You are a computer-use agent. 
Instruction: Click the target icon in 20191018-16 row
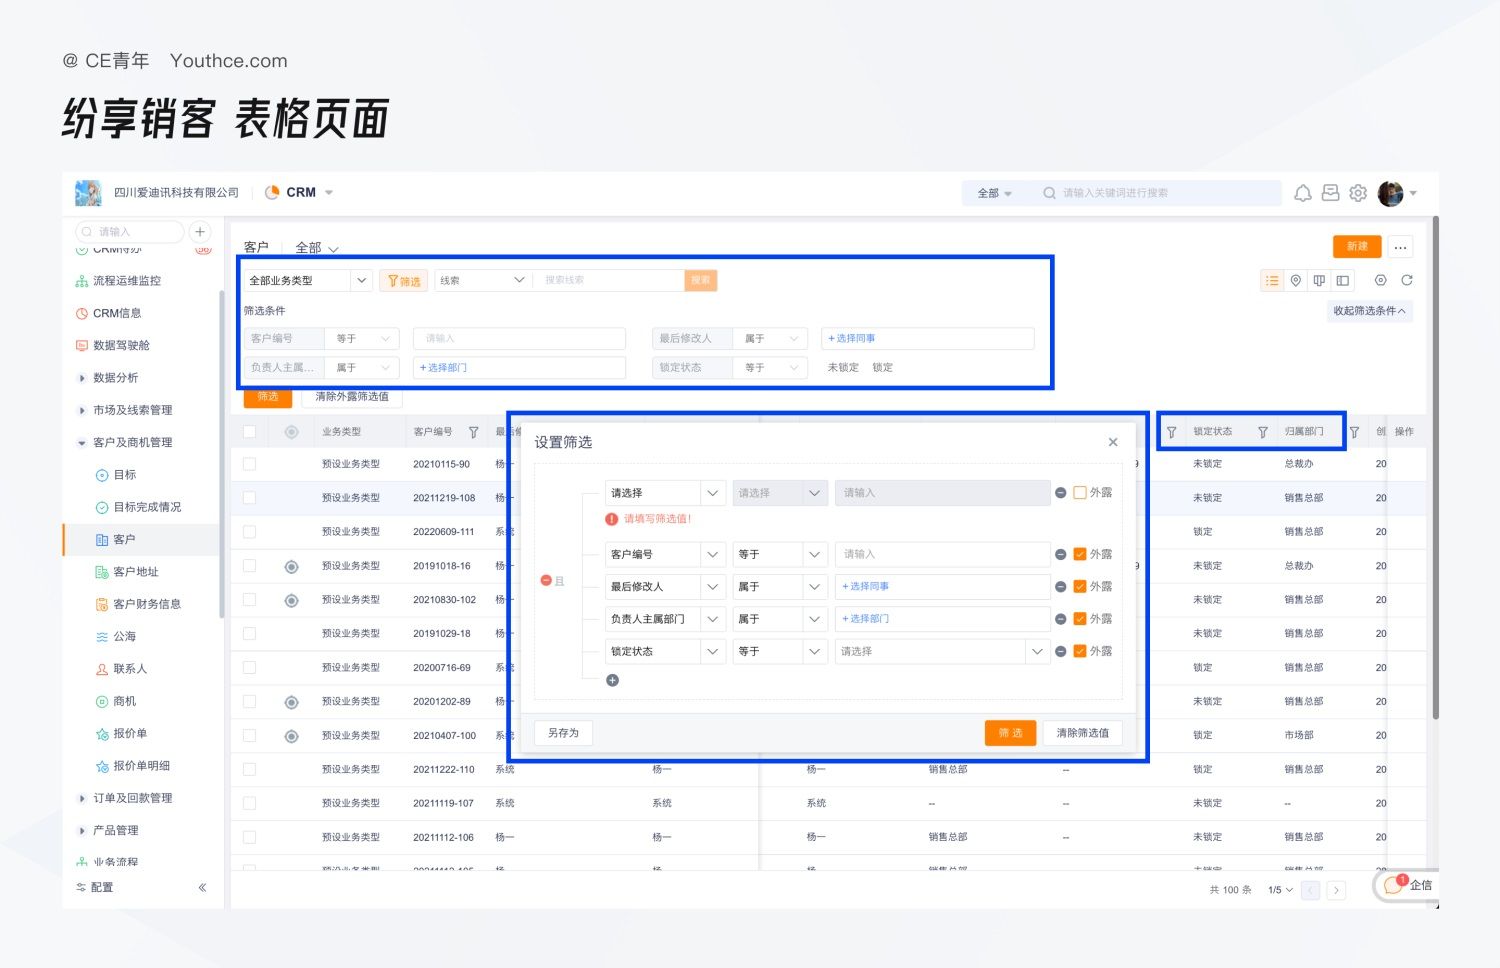point(292,566)
